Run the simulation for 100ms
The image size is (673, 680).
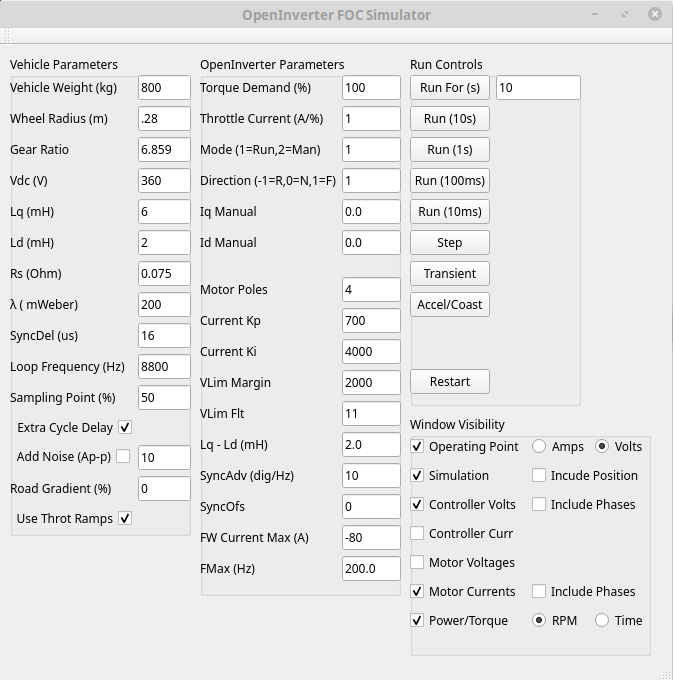pos(450,180)
